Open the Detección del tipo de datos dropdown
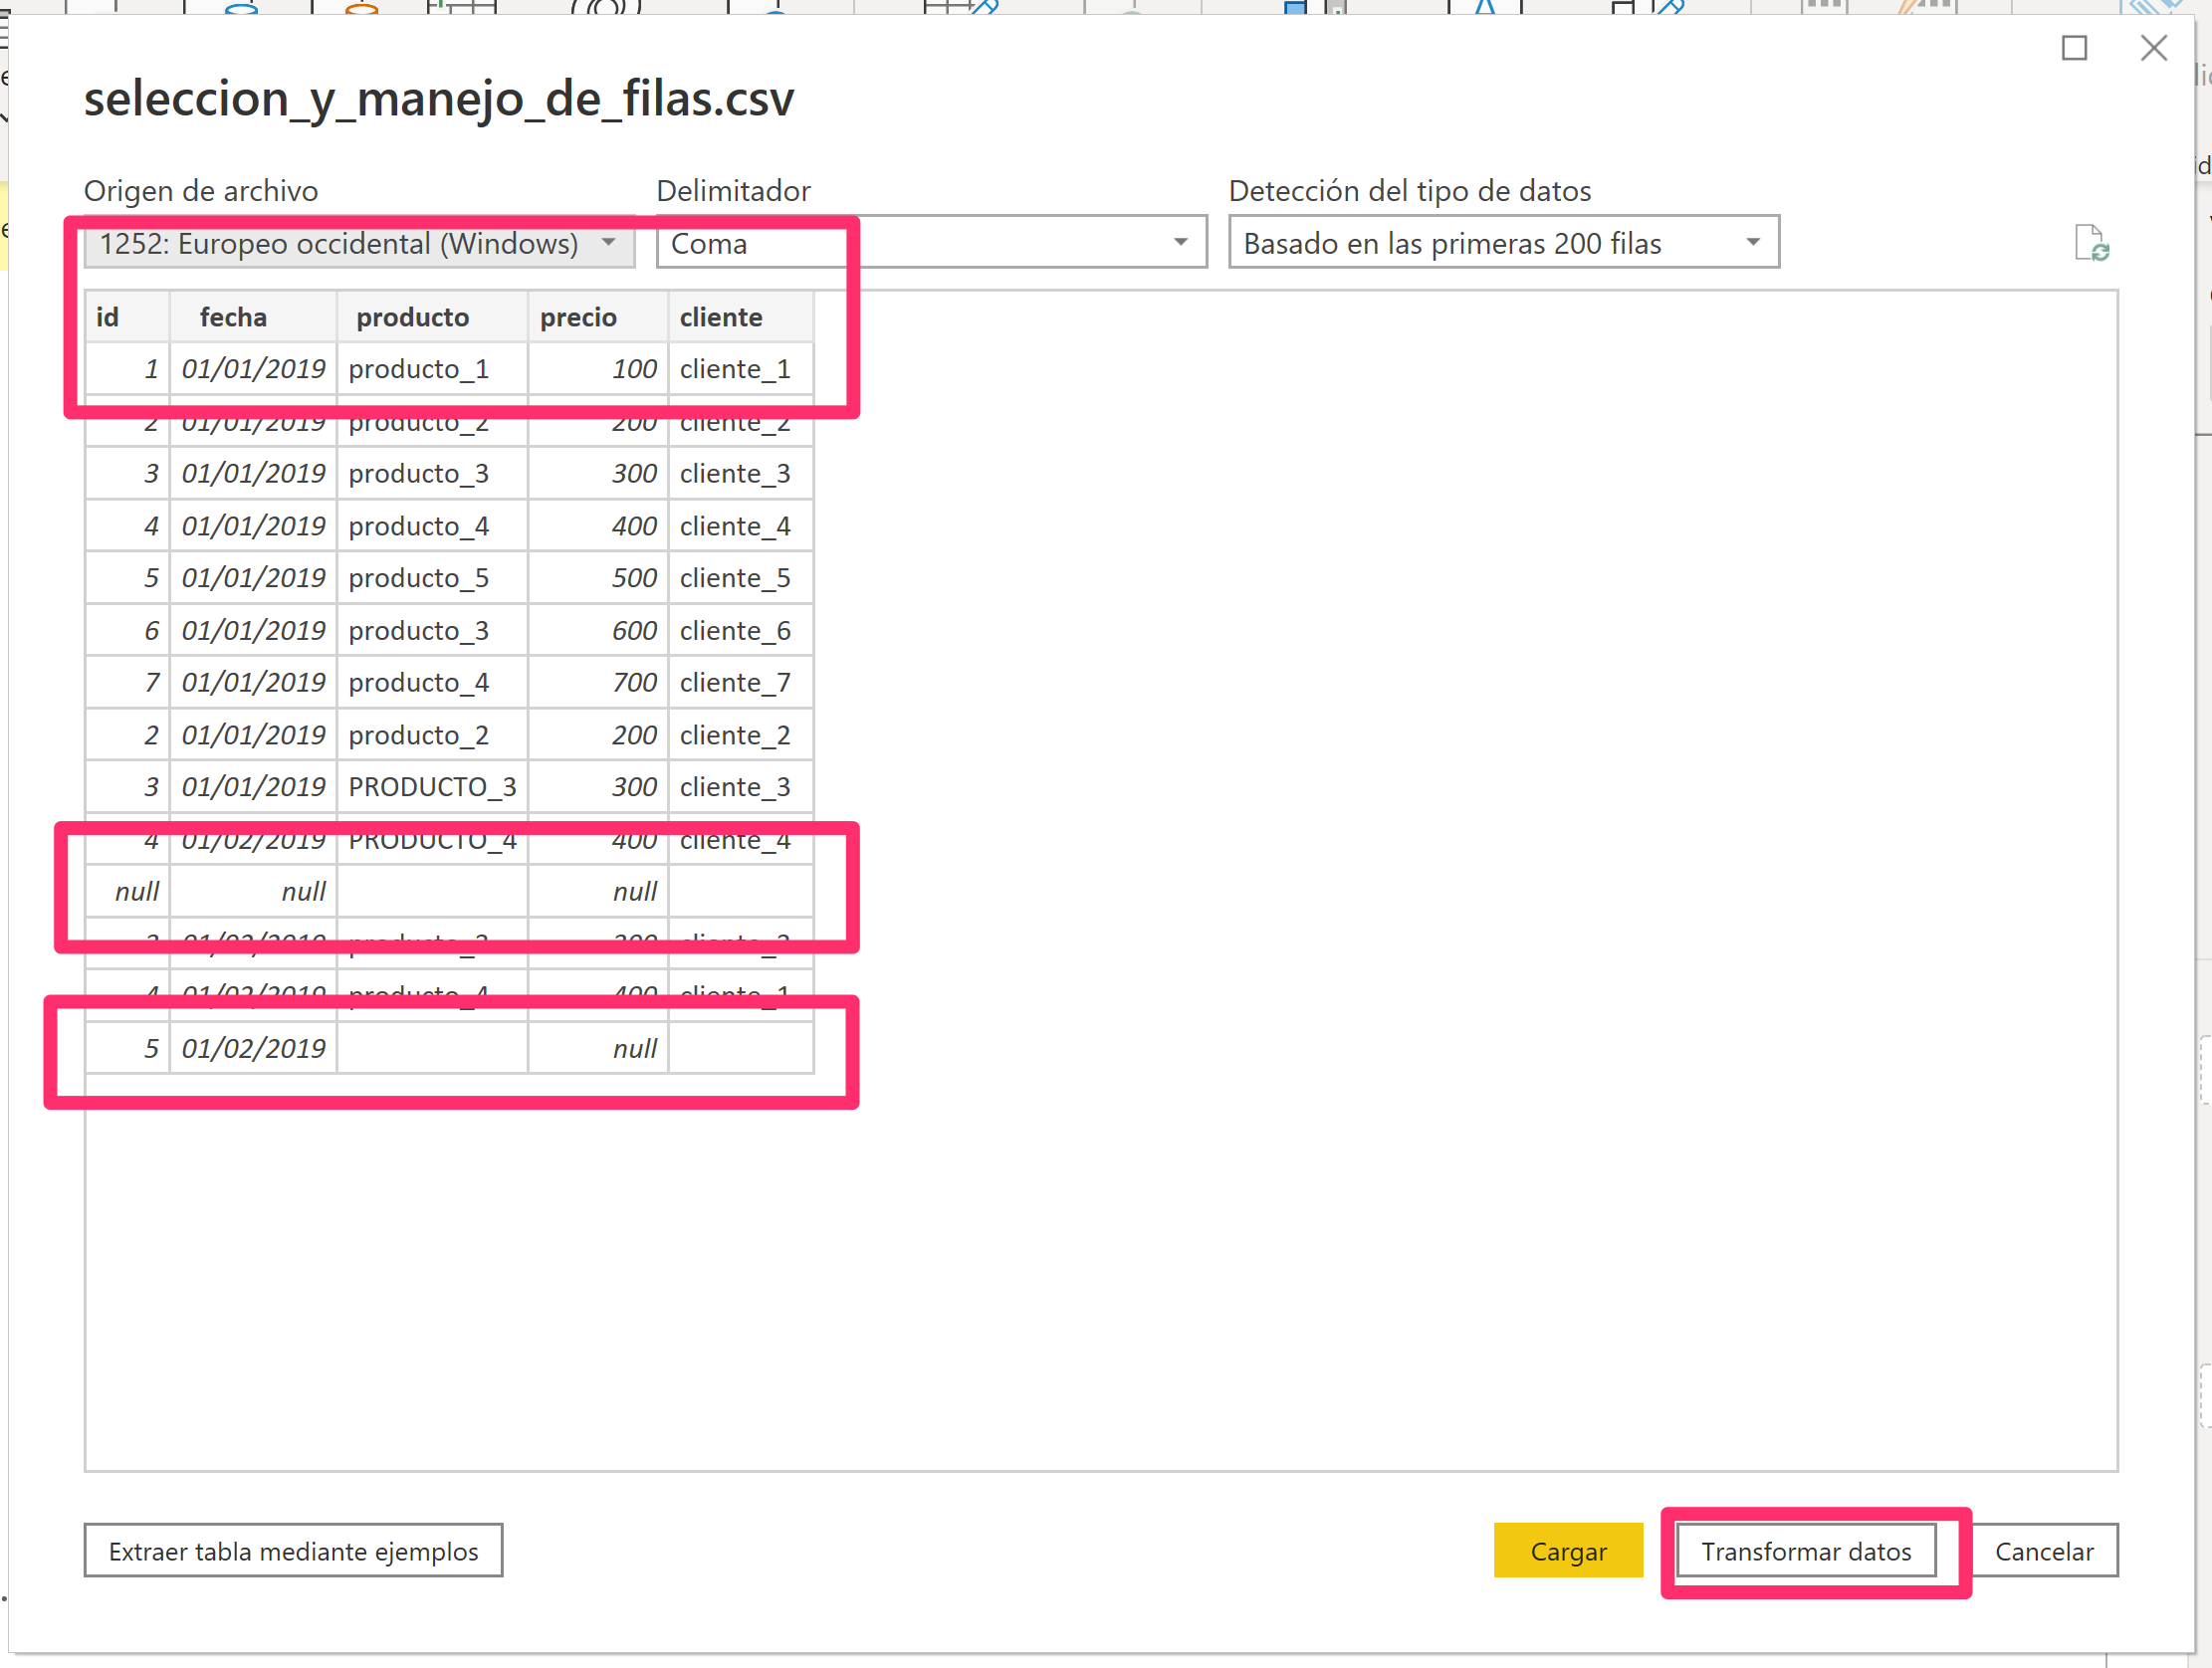Image resolution: width=2212 pixels, height=1668 pixels. (x=1503, y=243)
